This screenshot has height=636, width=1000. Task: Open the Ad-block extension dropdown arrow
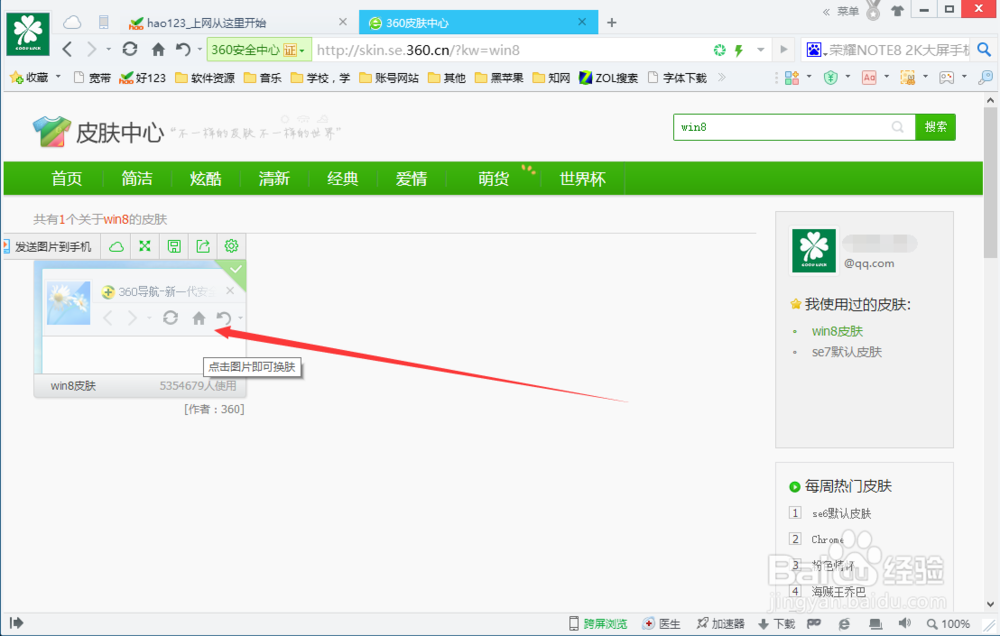[886, 77]
